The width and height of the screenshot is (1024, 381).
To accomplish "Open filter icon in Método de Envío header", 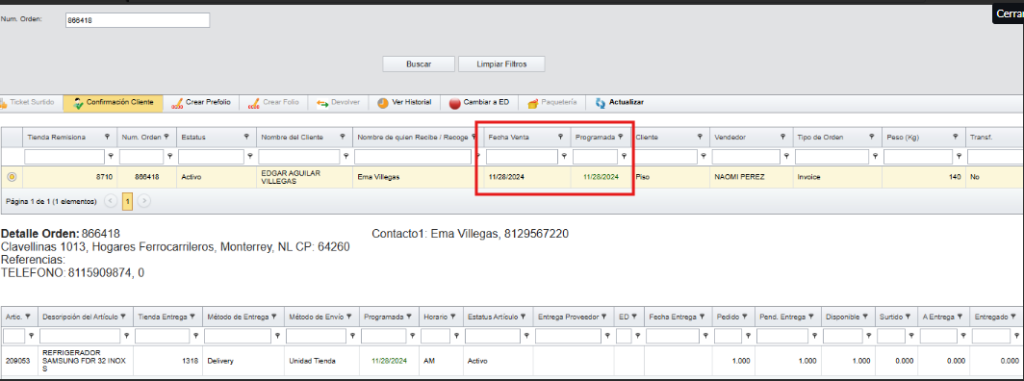I will [350, 316].
